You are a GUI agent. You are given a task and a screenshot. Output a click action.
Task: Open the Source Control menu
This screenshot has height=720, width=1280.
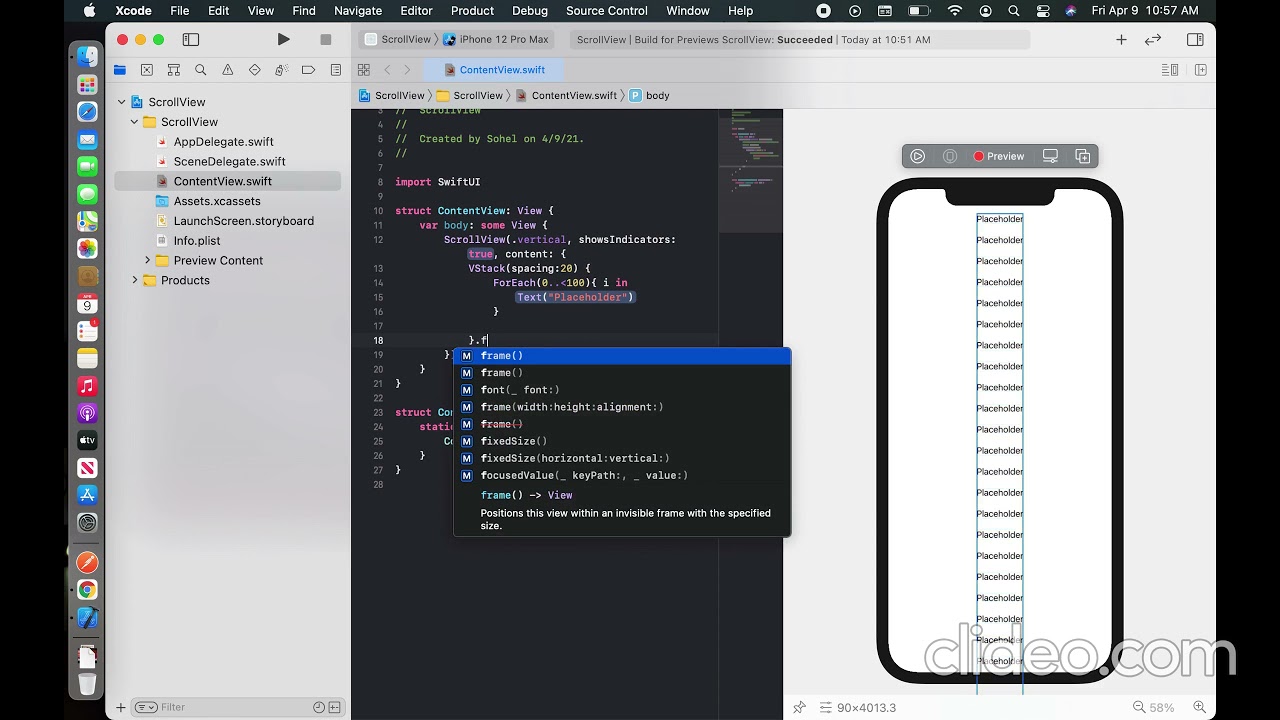607,11
